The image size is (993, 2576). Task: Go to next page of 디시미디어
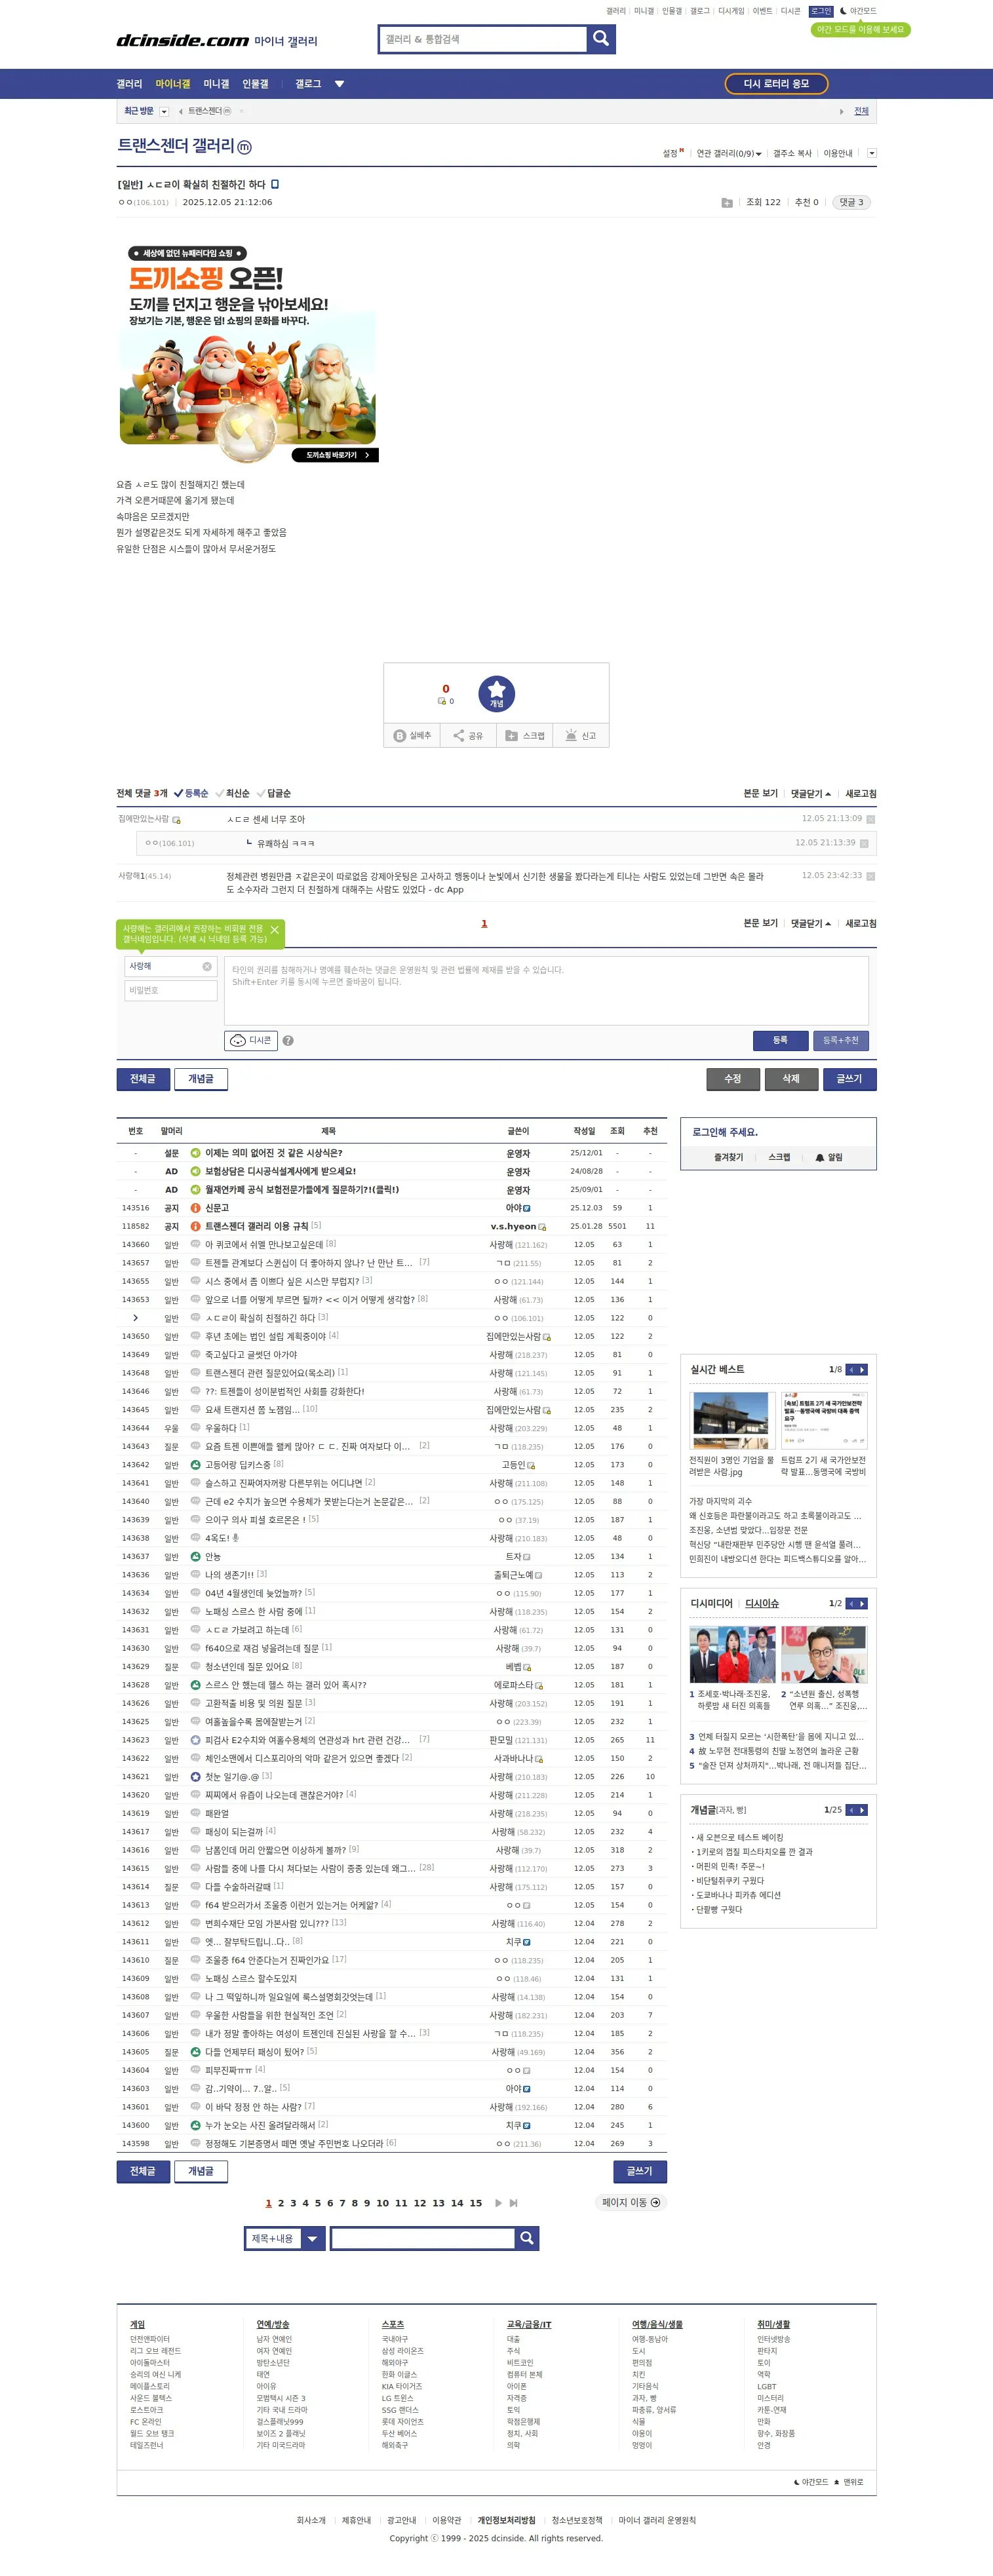tap(862, 1603)
